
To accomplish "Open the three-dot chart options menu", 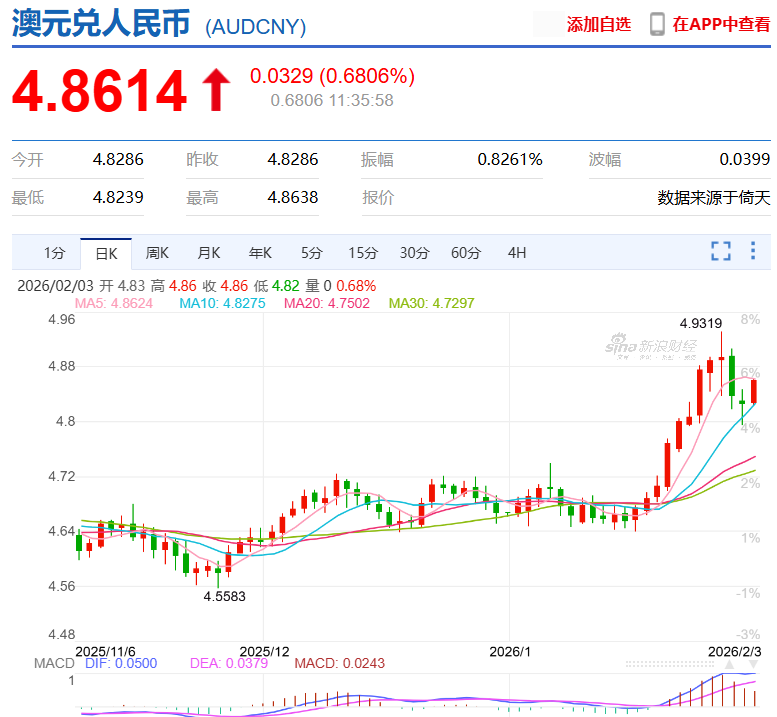I will pos(753,251).
